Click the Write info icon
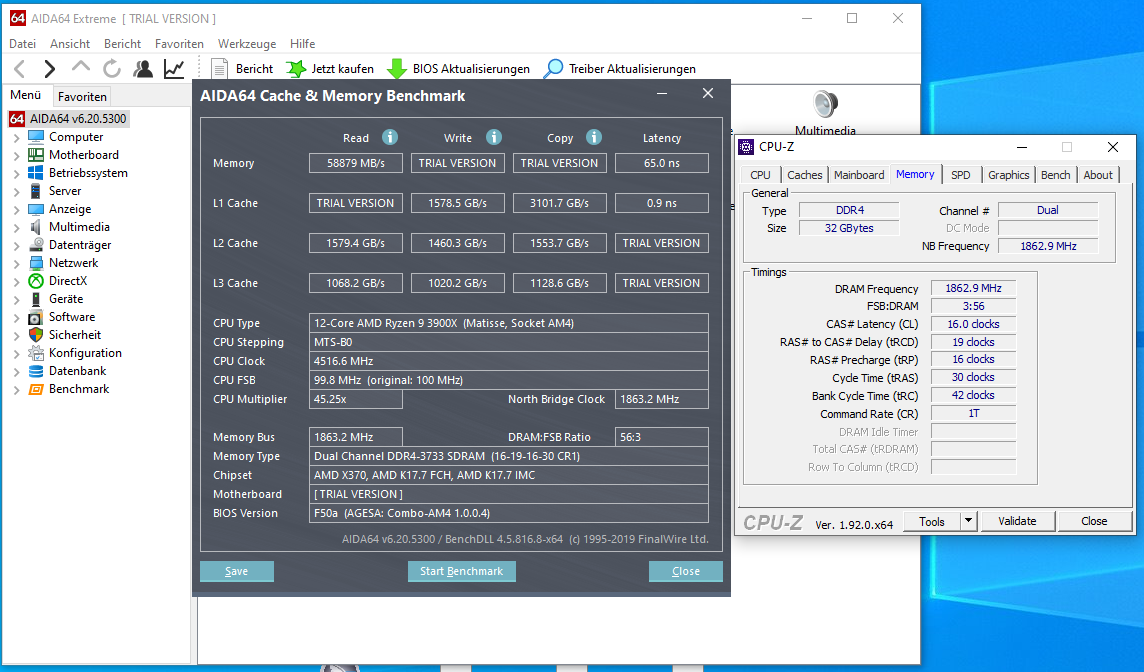This screenshot has height=672, width=1144. point(494,137)
